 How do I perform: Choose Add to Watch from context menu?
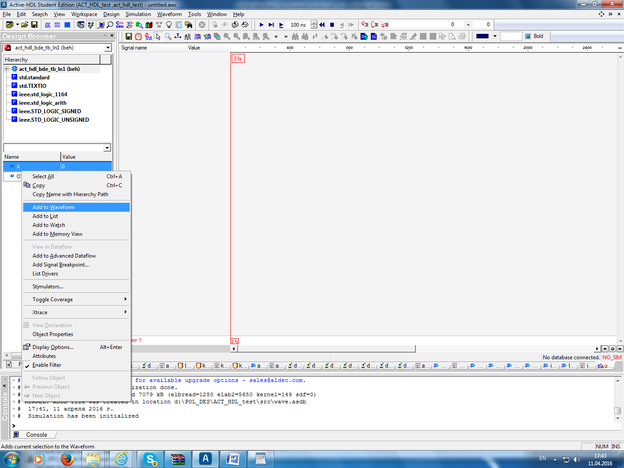click(48, 225)
